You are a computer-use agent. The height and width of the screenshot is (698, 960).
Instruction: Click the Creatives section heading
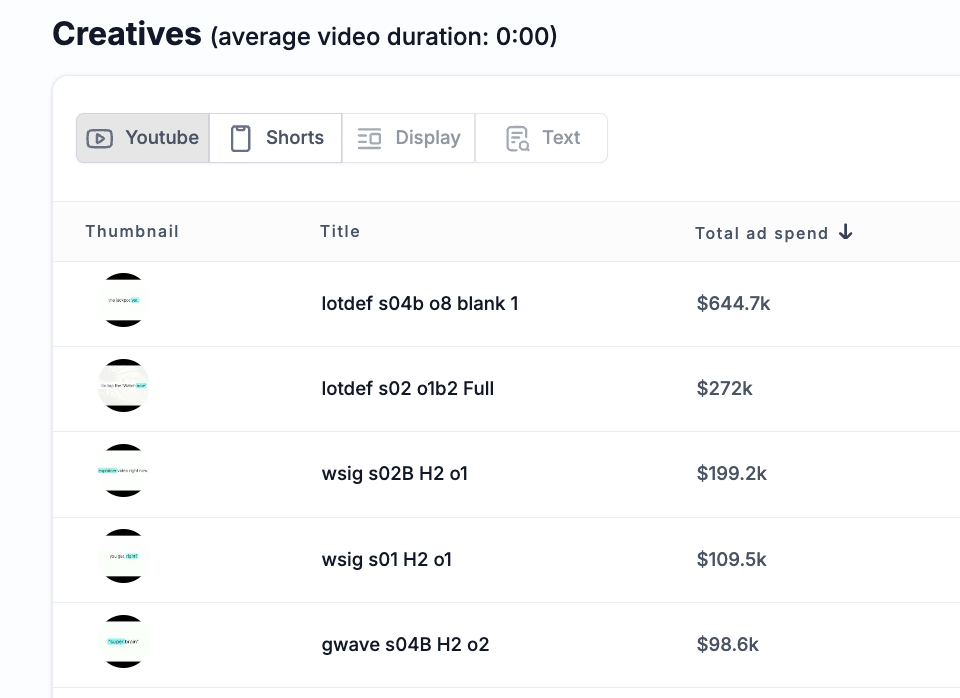pos(127,34)
